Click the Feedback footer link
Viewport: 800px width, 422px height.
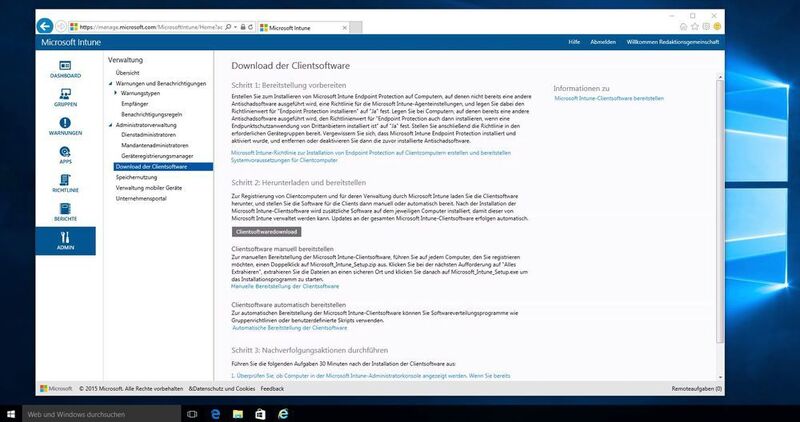pyautogui.click(x=272, y=389)
